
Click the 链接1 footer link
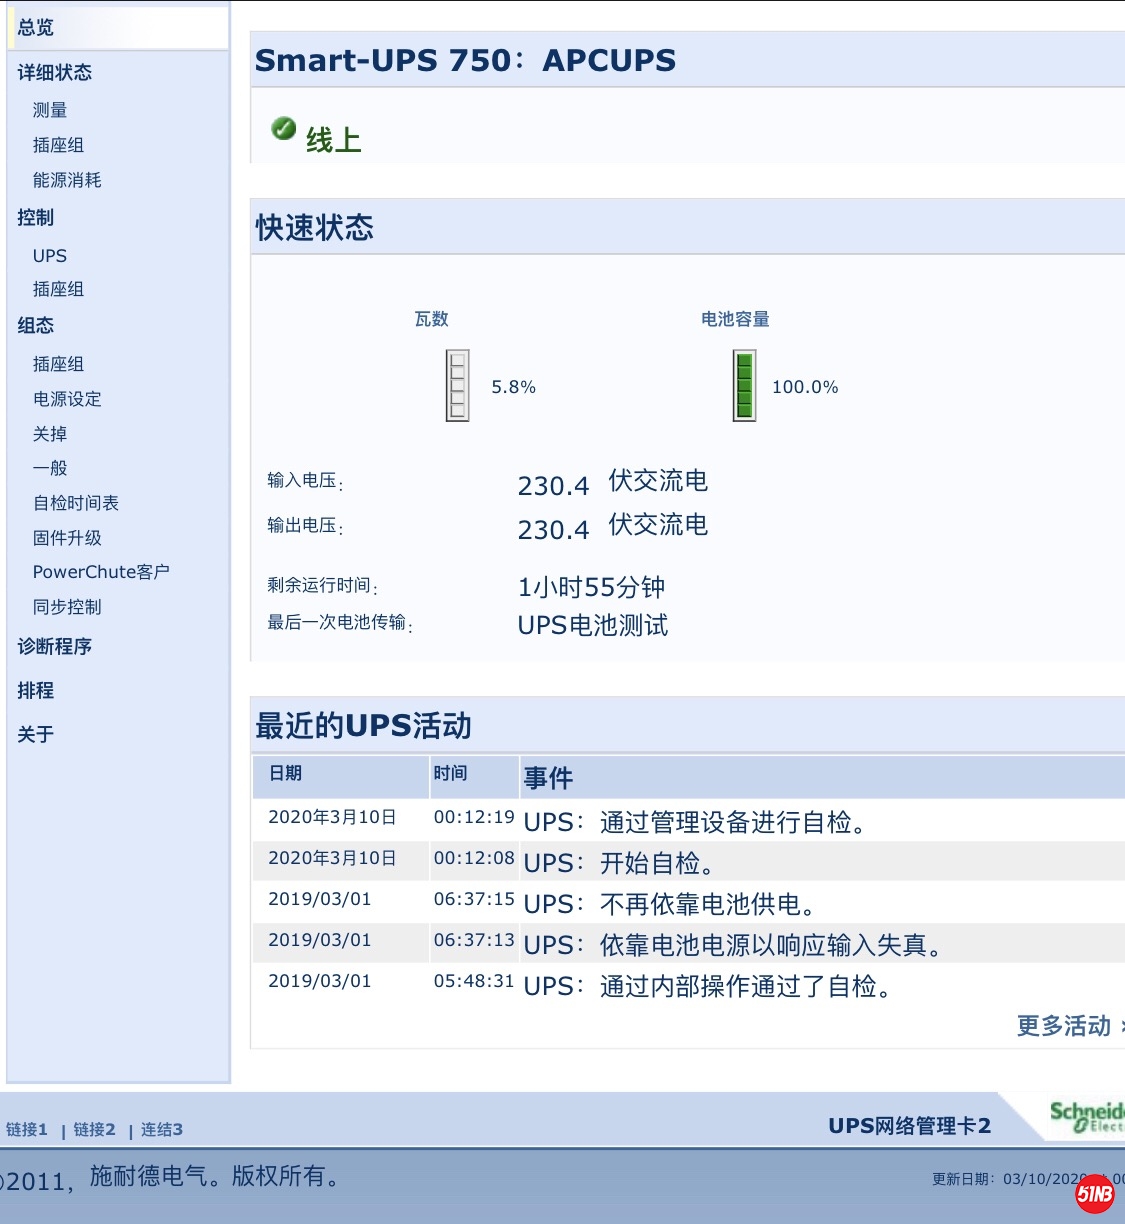tap(27, 1130)
